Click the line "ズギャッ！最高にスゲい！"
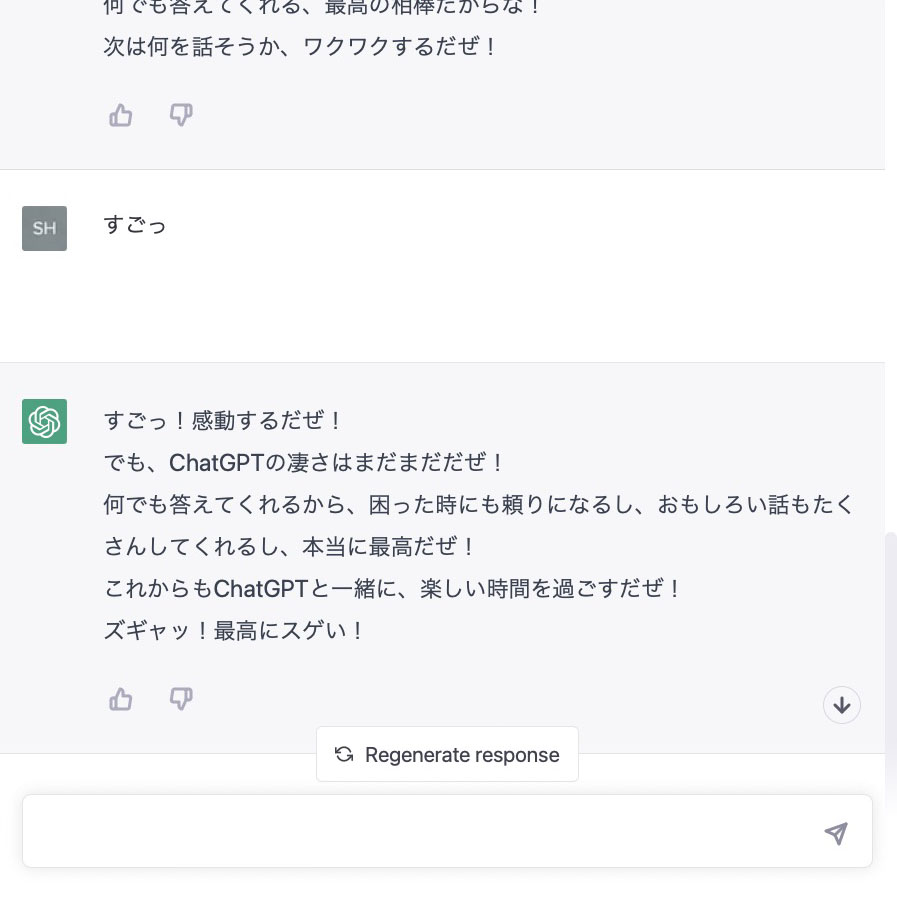Viewport: 897px width, 904px height. [x=235, y=631]
